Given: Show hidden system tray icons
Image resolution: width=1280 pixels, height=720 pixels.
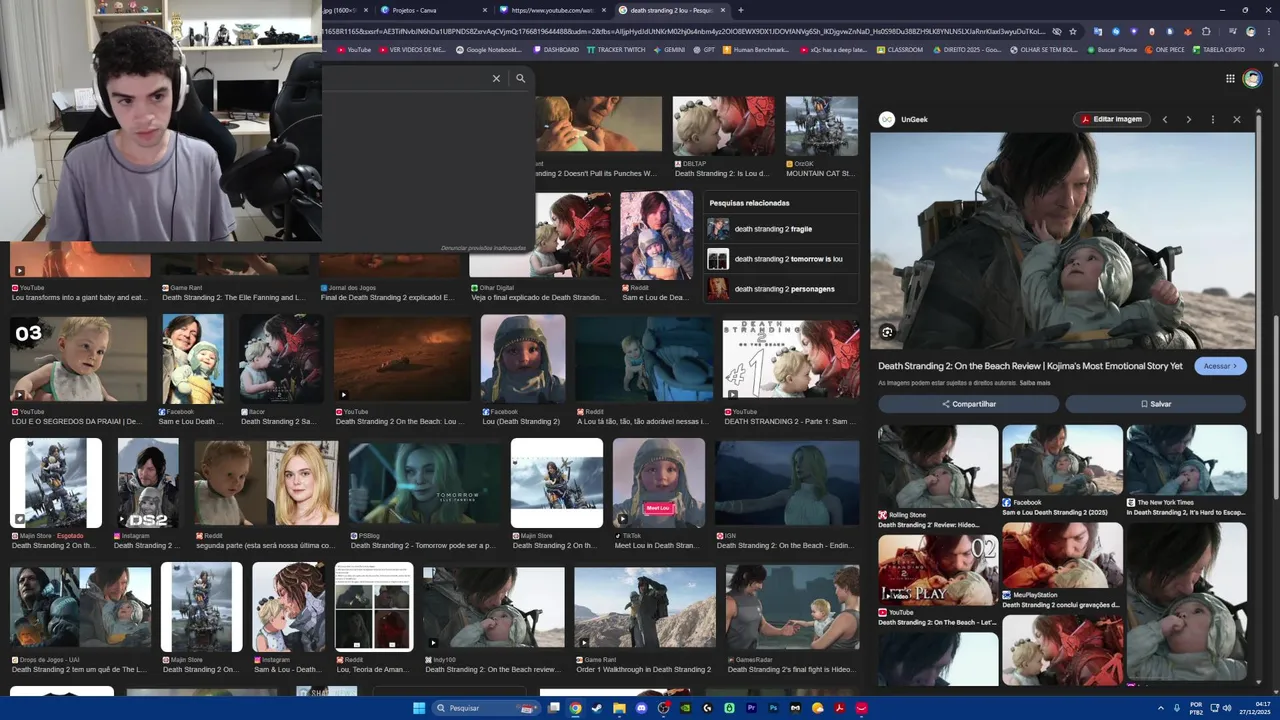Looking at the screenshot, I should click(x=1160, y=708).
